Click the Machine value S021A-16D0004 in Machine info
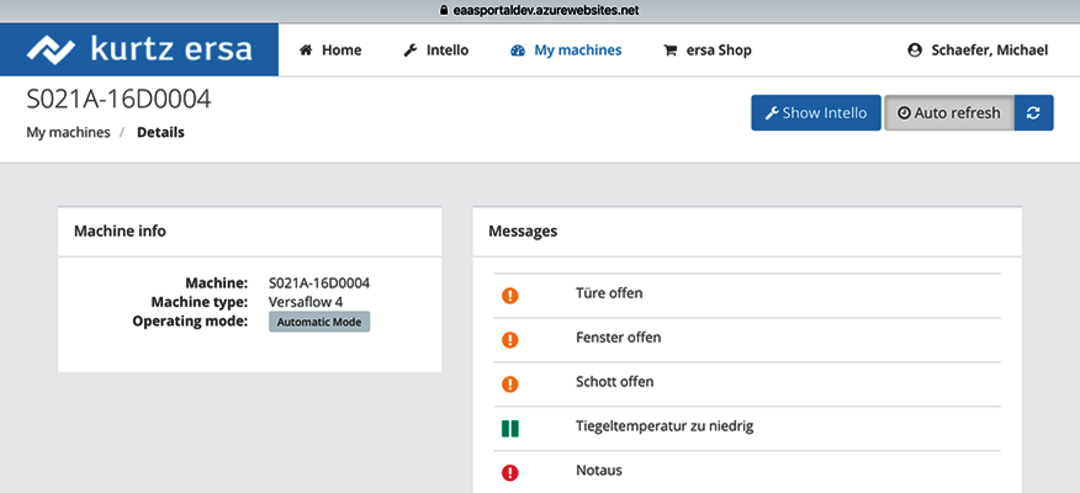This screenshot has width=1080, height=493. coord(320,282)
